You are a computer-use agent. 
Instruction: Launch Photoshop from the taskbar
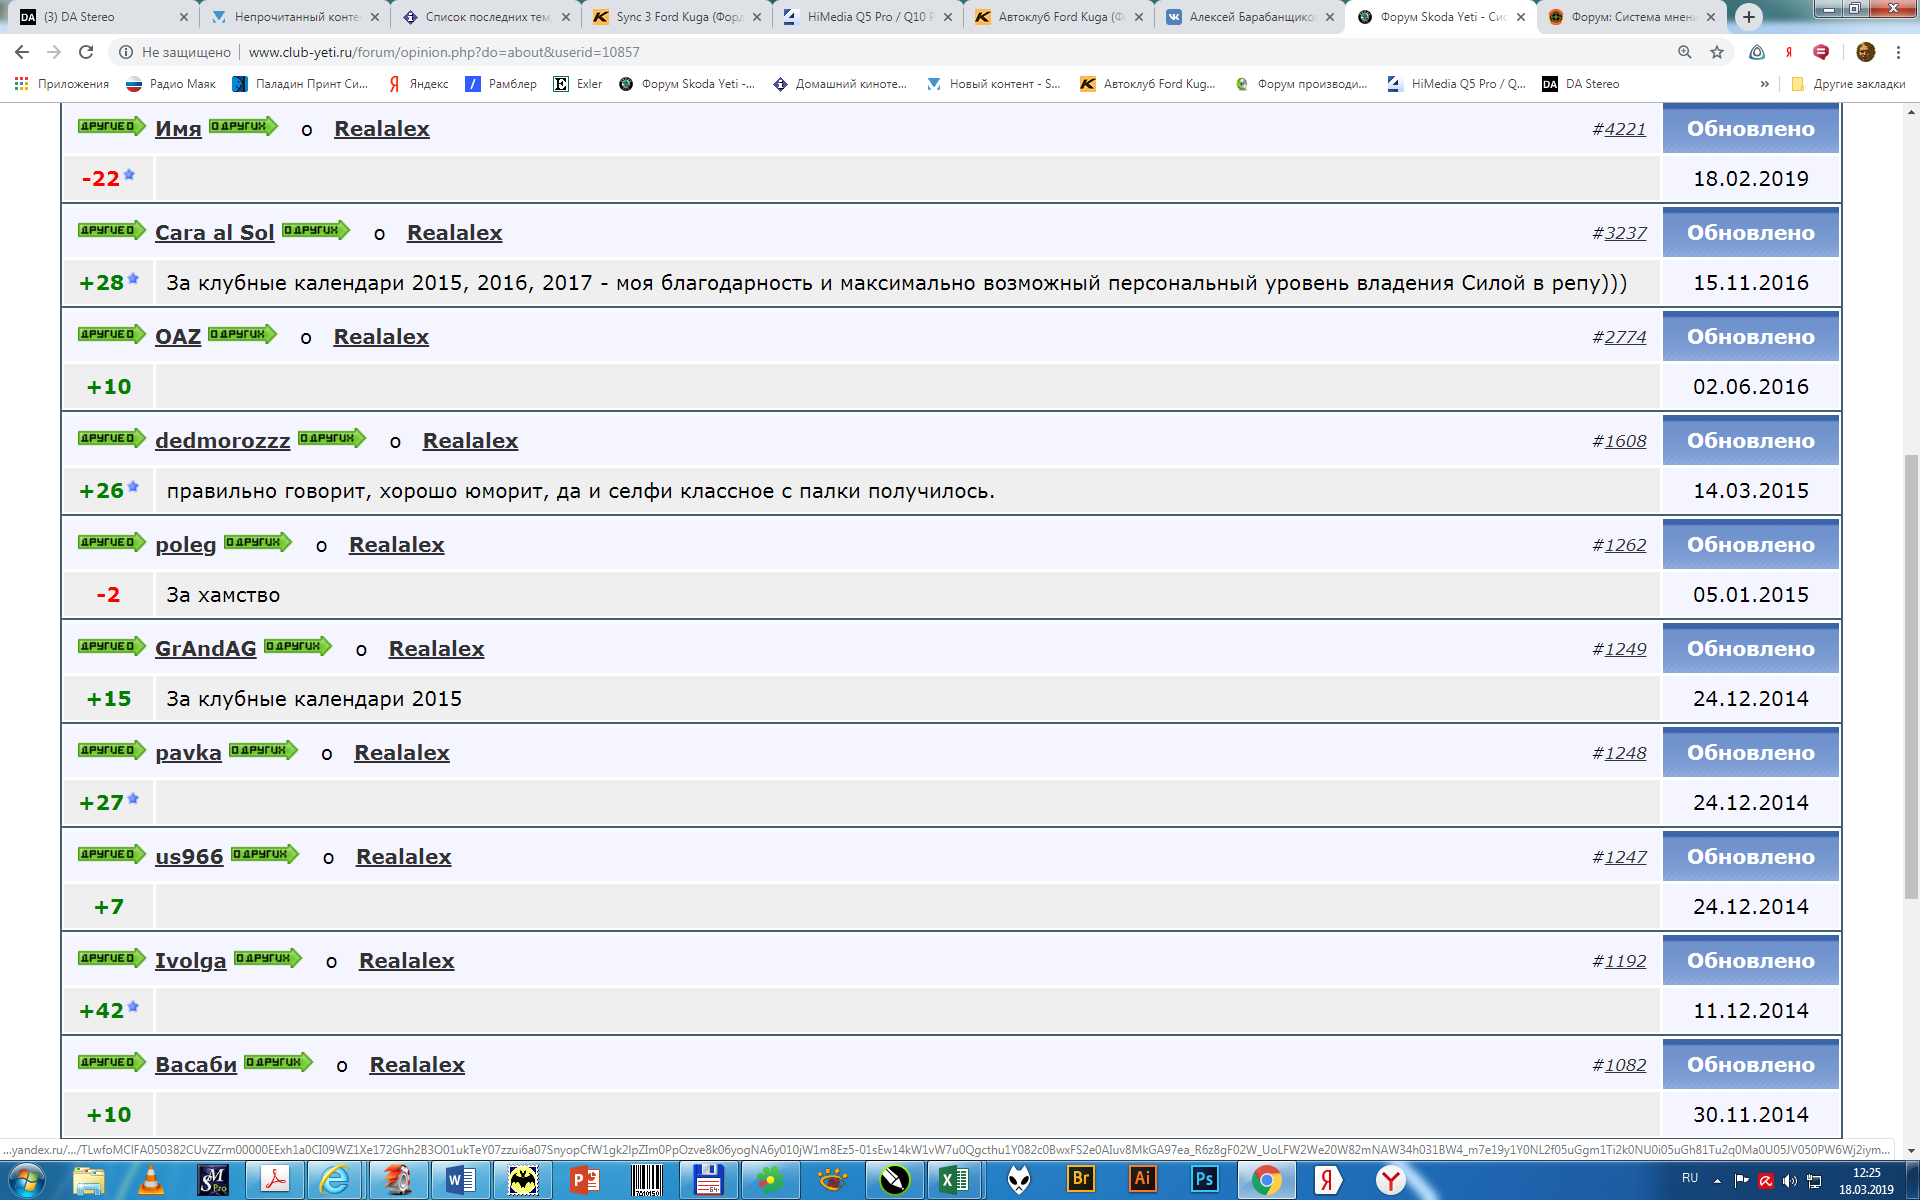point(1204,1179)
